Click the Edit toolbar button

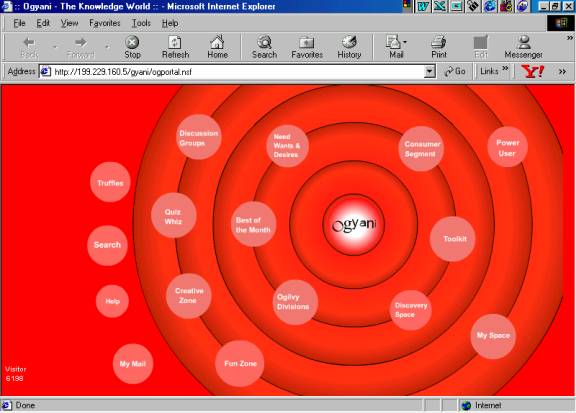pos(480,48)
